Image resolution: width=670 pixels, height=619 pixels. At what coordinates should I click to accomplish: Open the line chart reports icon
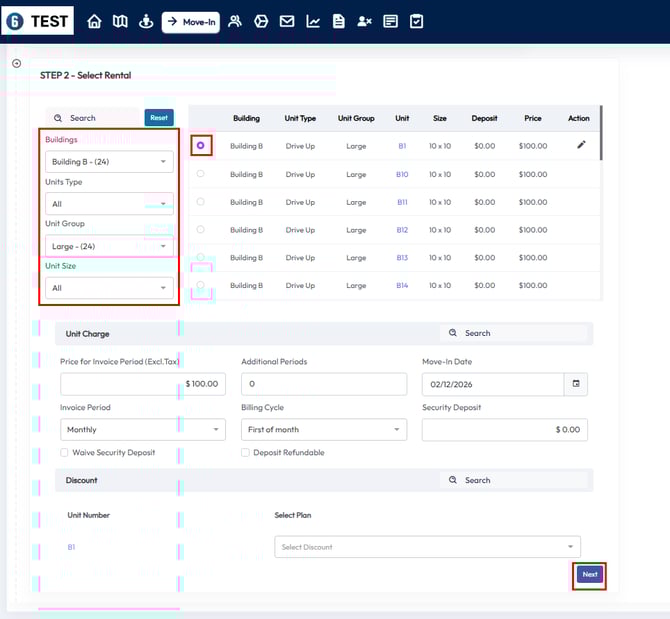click(313, 21)
